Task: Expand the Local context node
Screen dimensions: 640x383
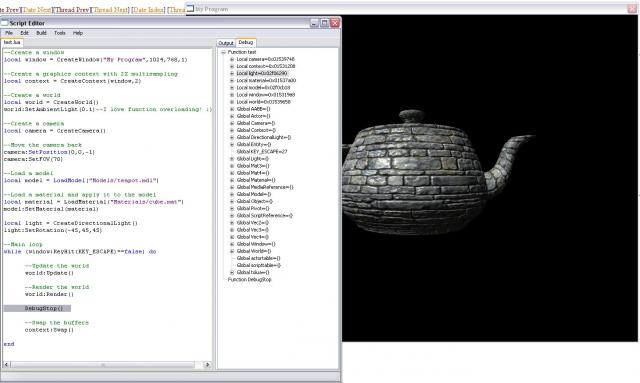Action: coord(232,66)
